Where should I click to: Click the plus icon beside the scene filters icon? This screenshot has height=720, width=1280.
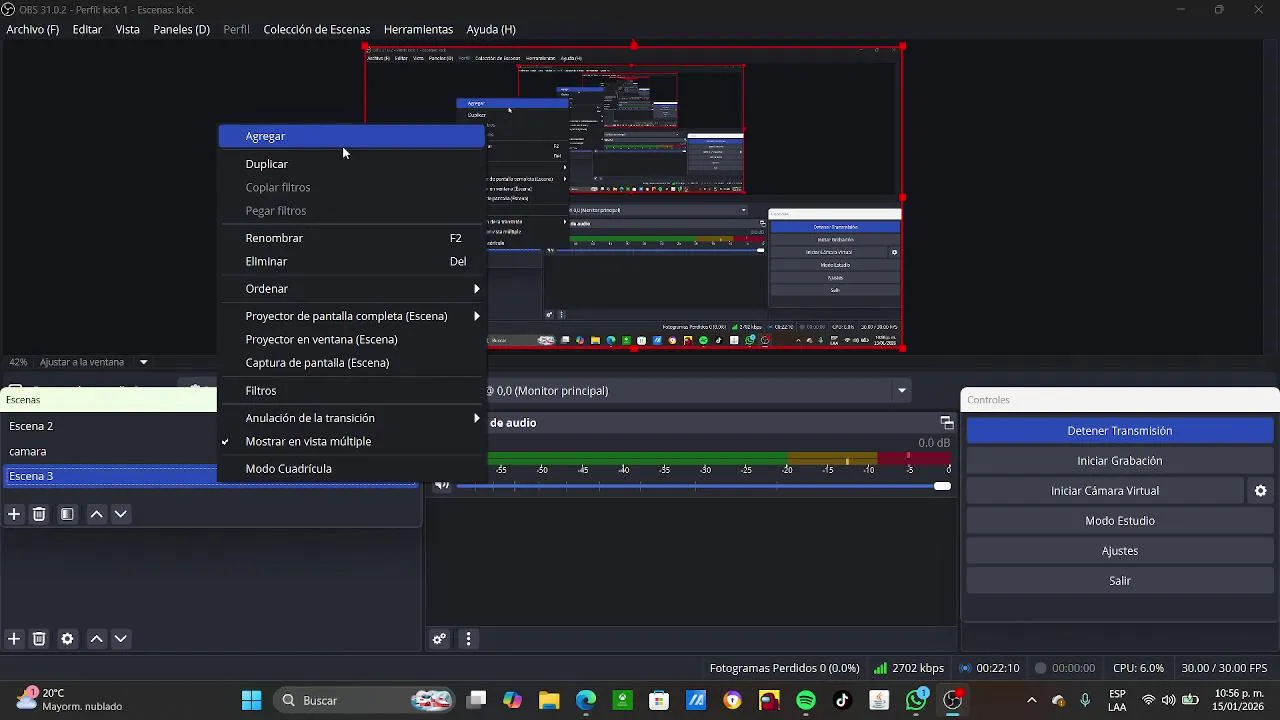(14, 514)
